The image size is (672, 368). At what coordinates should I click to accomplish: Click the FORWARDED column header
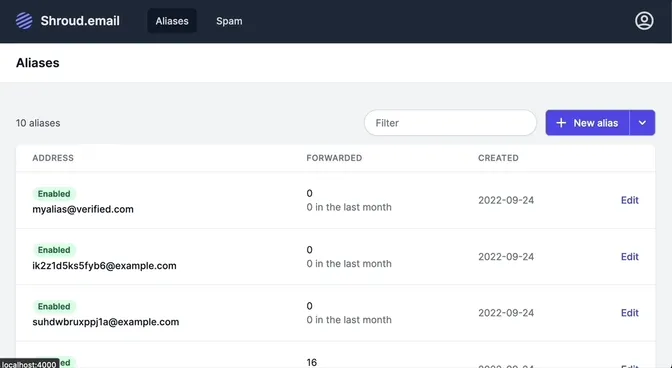click(334, 158)
